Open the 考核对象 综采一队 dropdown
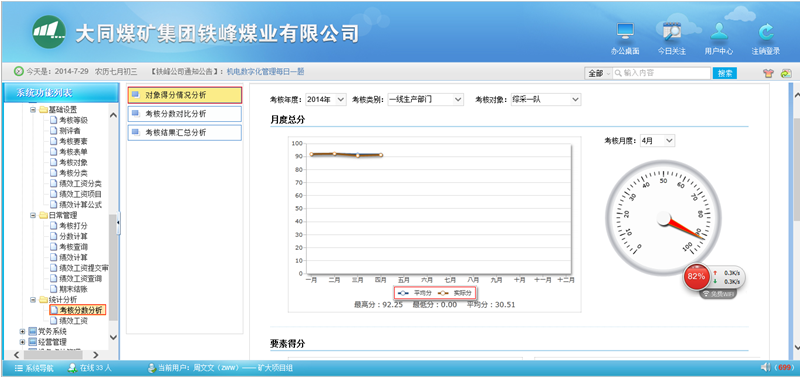Viewport: 800px width, 377px height. coord(545,99)
